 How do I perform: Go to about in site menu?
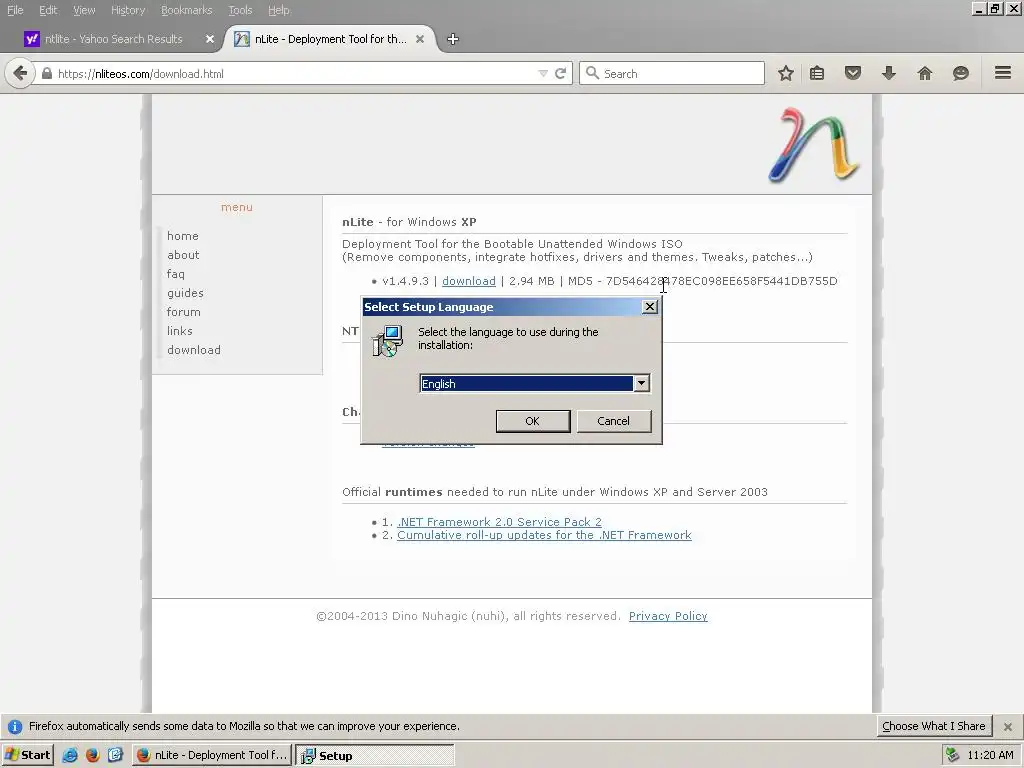coord(184,255)
